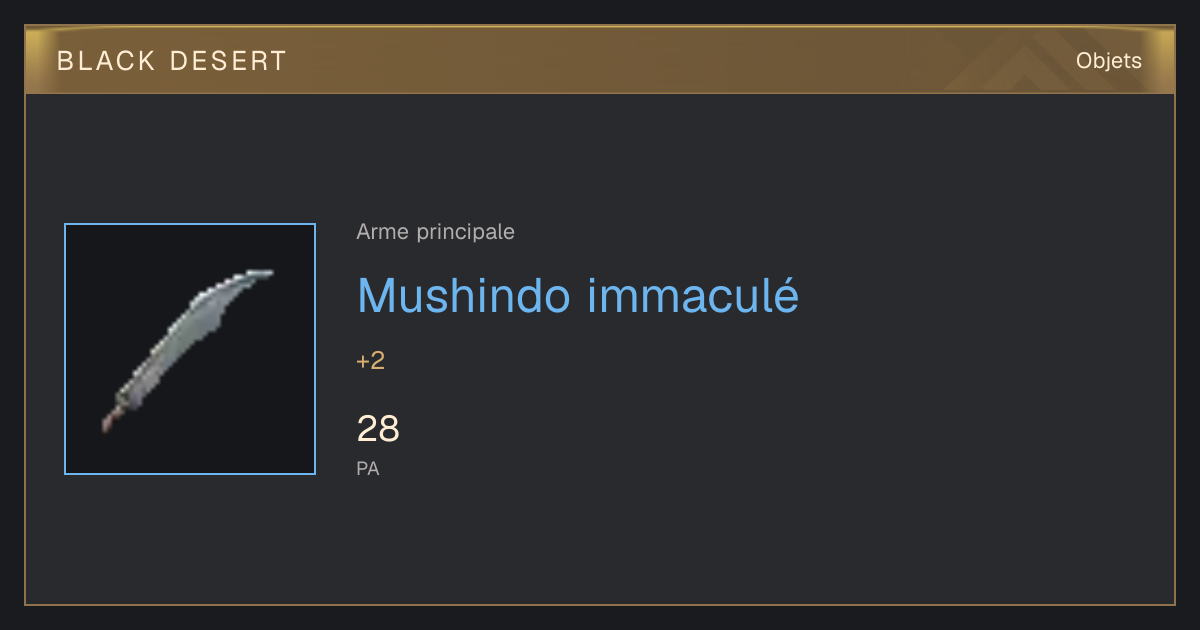Click the 28 attack value
The image size is (1200, 630).
click(378, 429)
